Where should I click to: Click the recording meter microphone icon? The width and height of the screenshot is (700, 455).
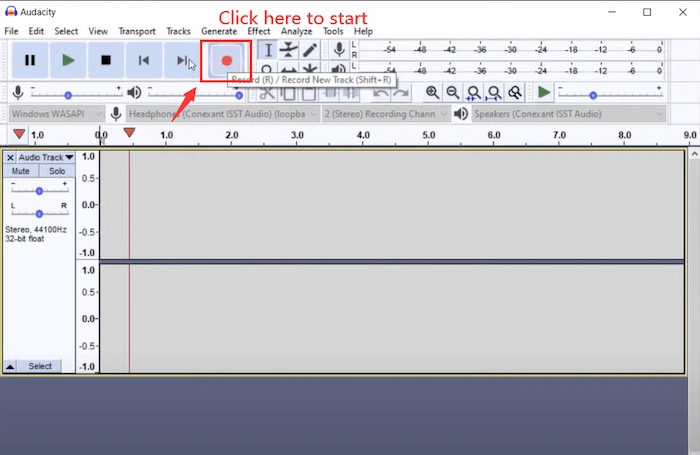coord(339,50)
